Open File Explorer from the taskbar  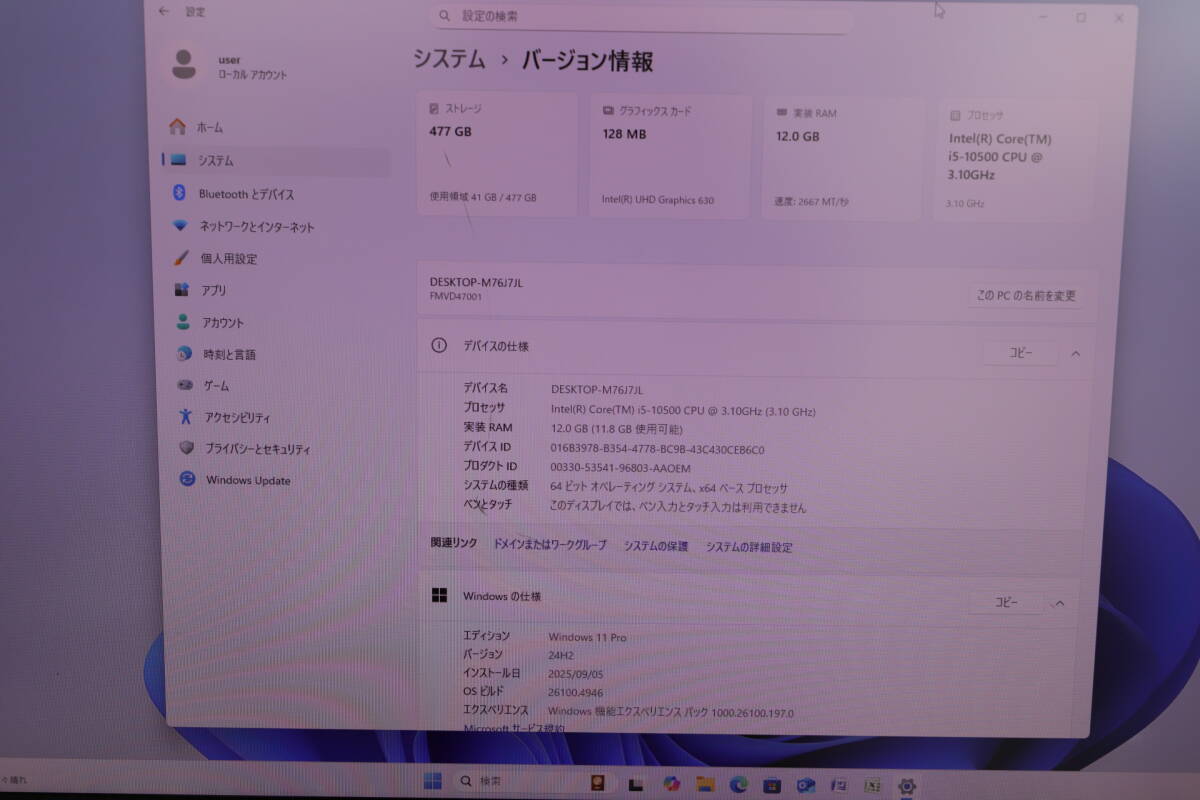[705, 784]
